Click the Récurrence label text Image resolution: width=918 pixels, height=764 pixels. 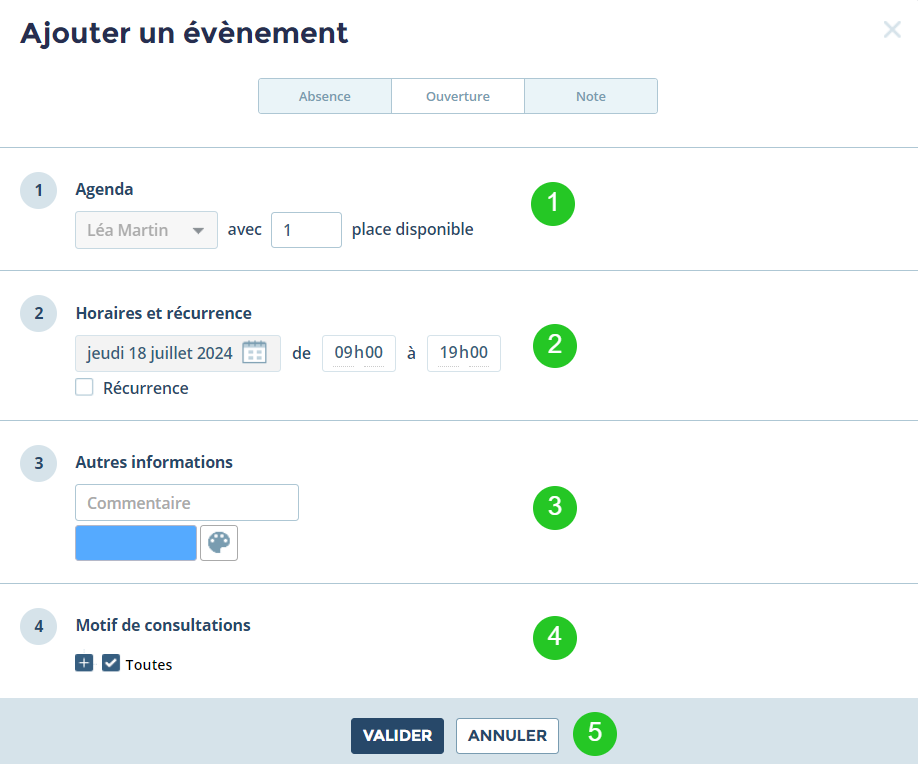146,388
